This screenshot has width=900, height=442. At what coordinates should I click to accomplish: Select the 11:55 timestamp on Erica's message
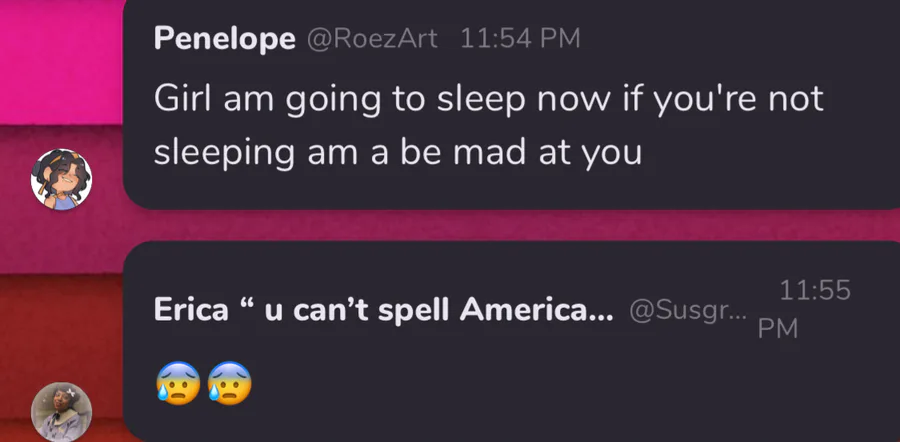click(x=814, y=291)
